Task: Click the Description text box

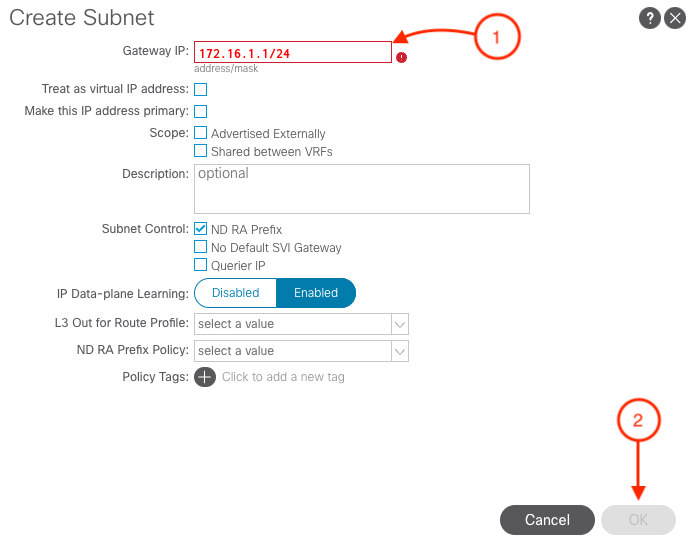Action: [361, 189]
